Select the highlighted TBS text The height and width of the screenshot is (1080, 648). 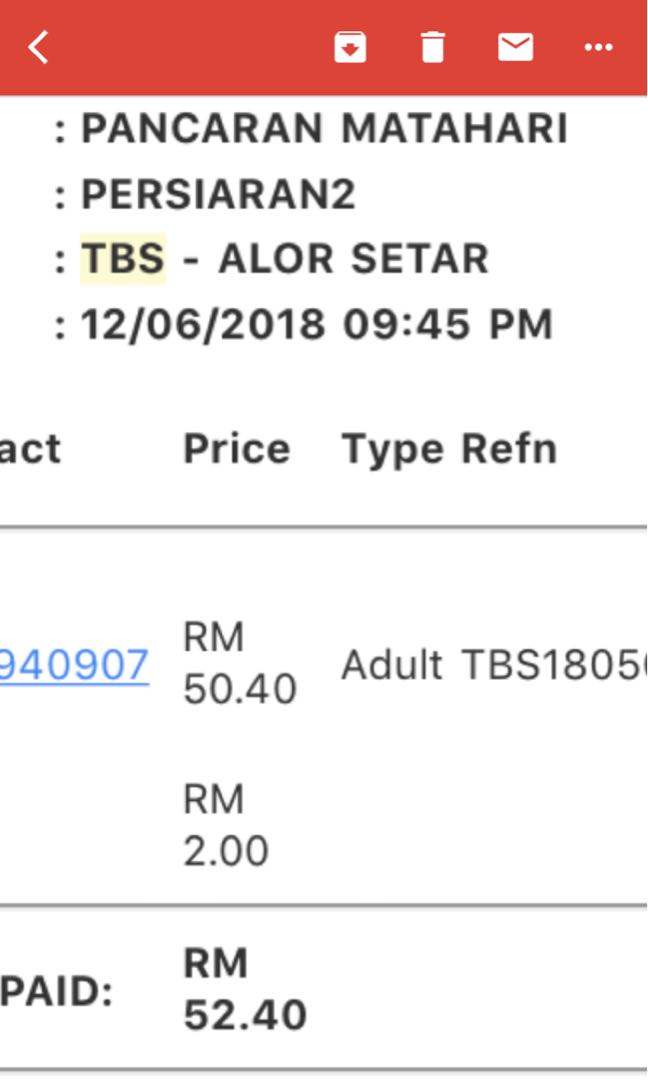(123, 258)
